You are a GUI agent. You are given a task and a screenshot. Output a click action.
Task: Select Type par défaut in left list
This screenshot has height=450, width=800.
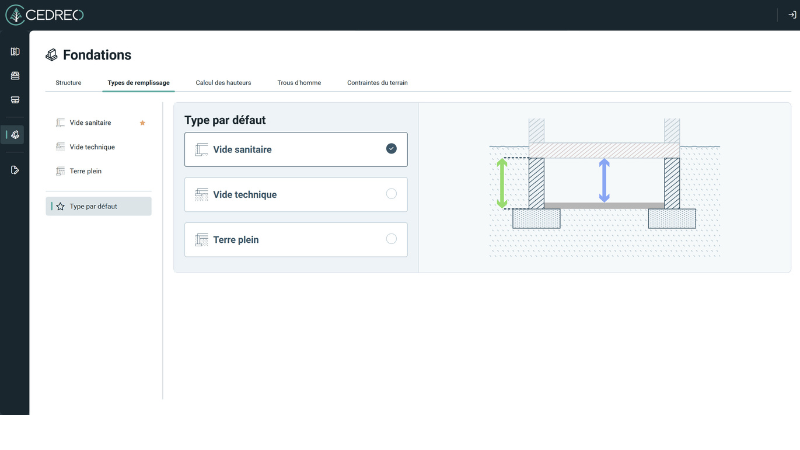coord(98,206)
